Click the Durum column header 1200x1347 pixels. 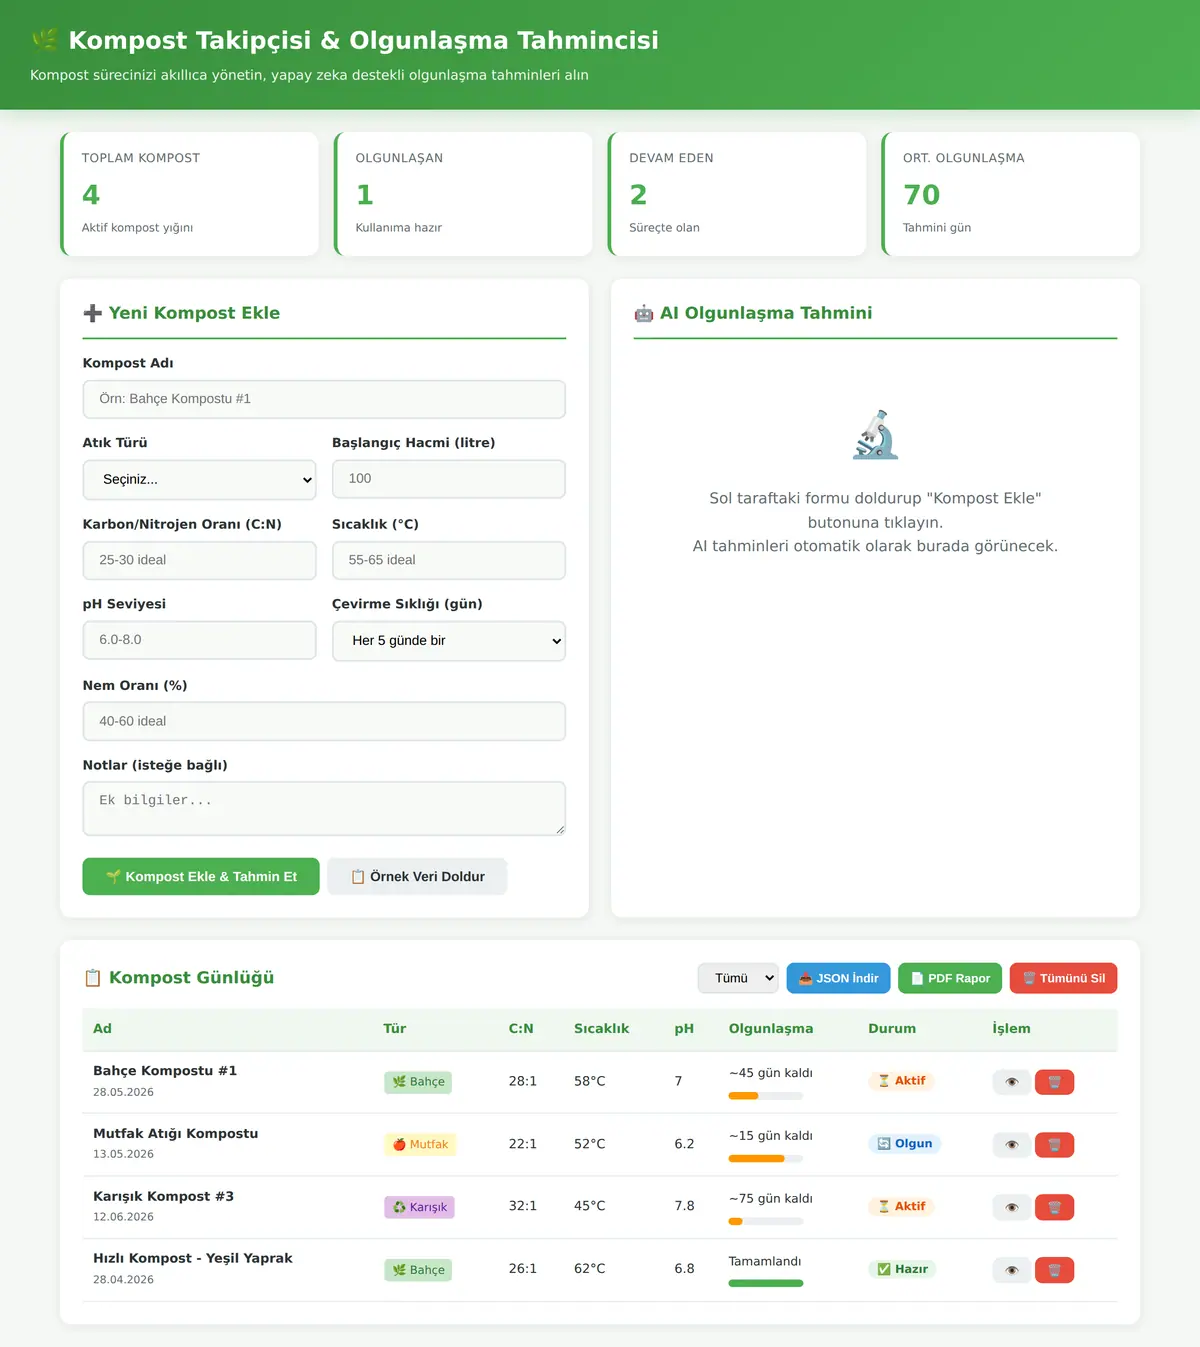point(892,1029)
